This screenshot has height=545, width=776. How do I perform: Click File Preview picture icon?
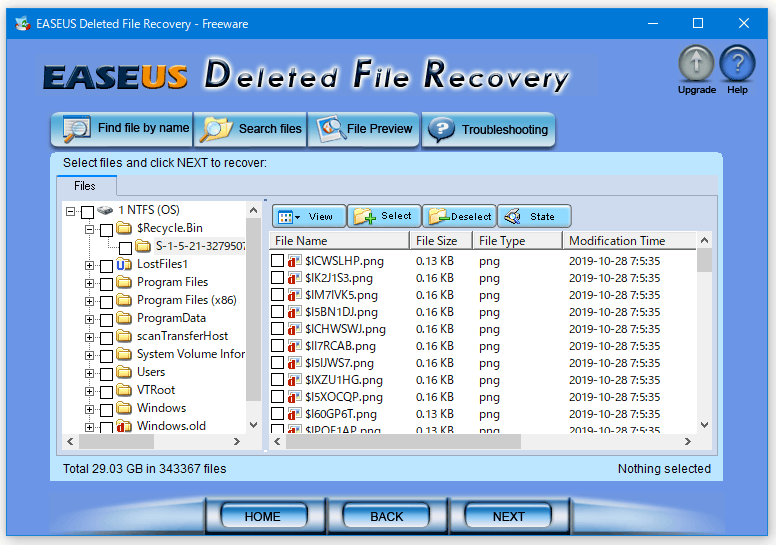[x=330, y=129]
